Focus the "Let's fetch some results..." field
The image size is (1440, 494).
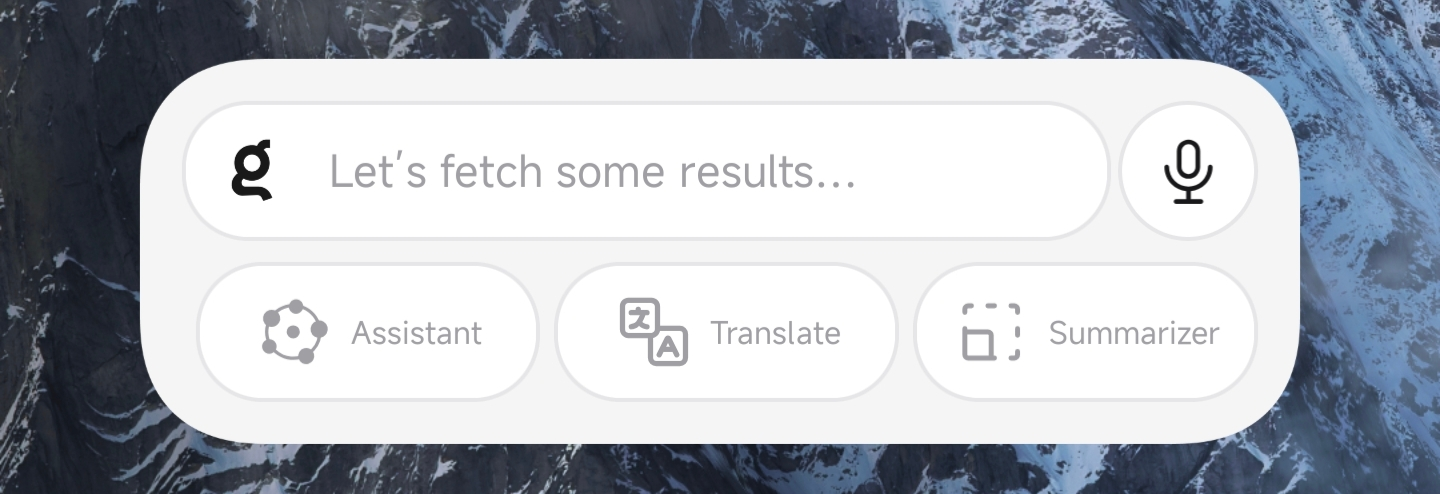[x=646, y=171]
